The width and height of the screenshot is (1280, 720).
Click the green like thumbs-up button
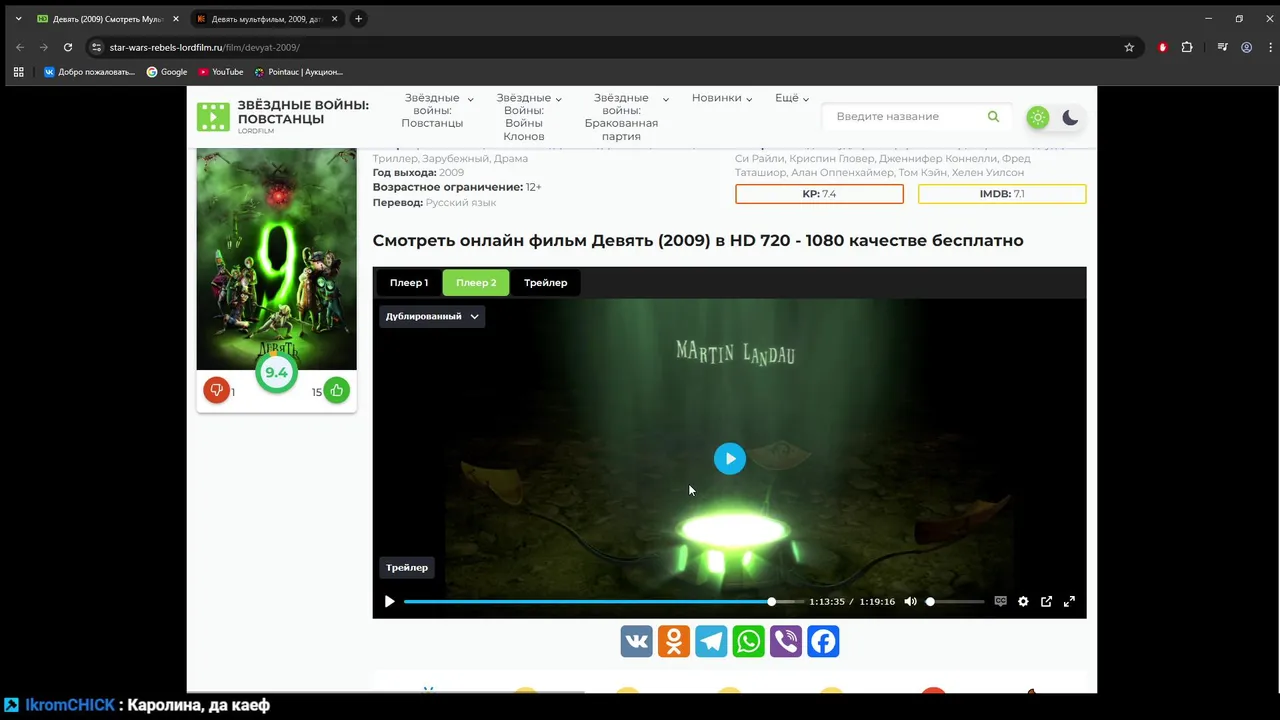(337, 391)
